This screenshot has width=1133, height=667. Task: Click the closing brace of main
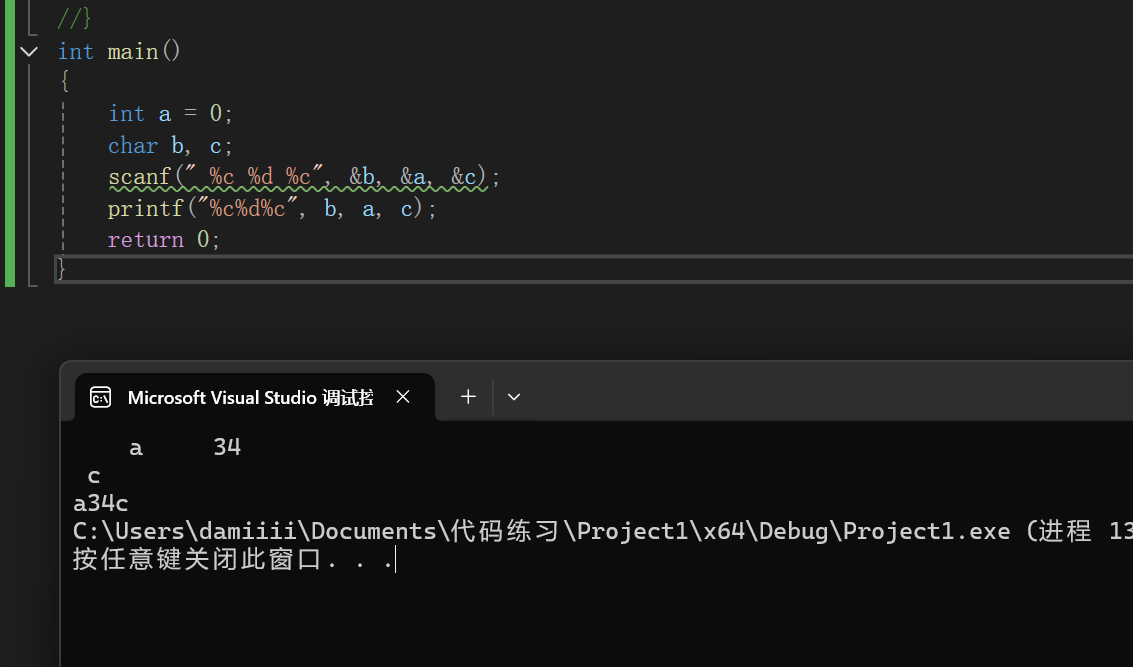[x=61, y=269]
